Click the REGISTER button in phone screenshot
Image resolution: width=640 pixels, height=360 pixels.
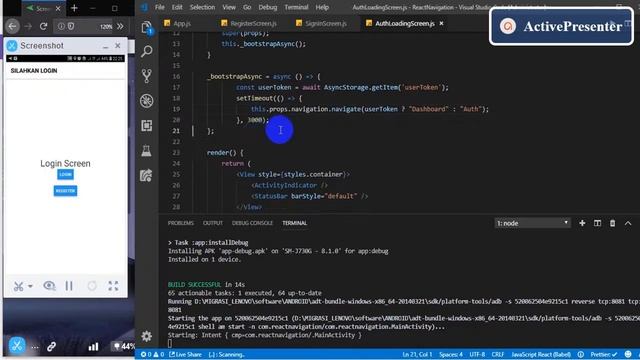65,191
